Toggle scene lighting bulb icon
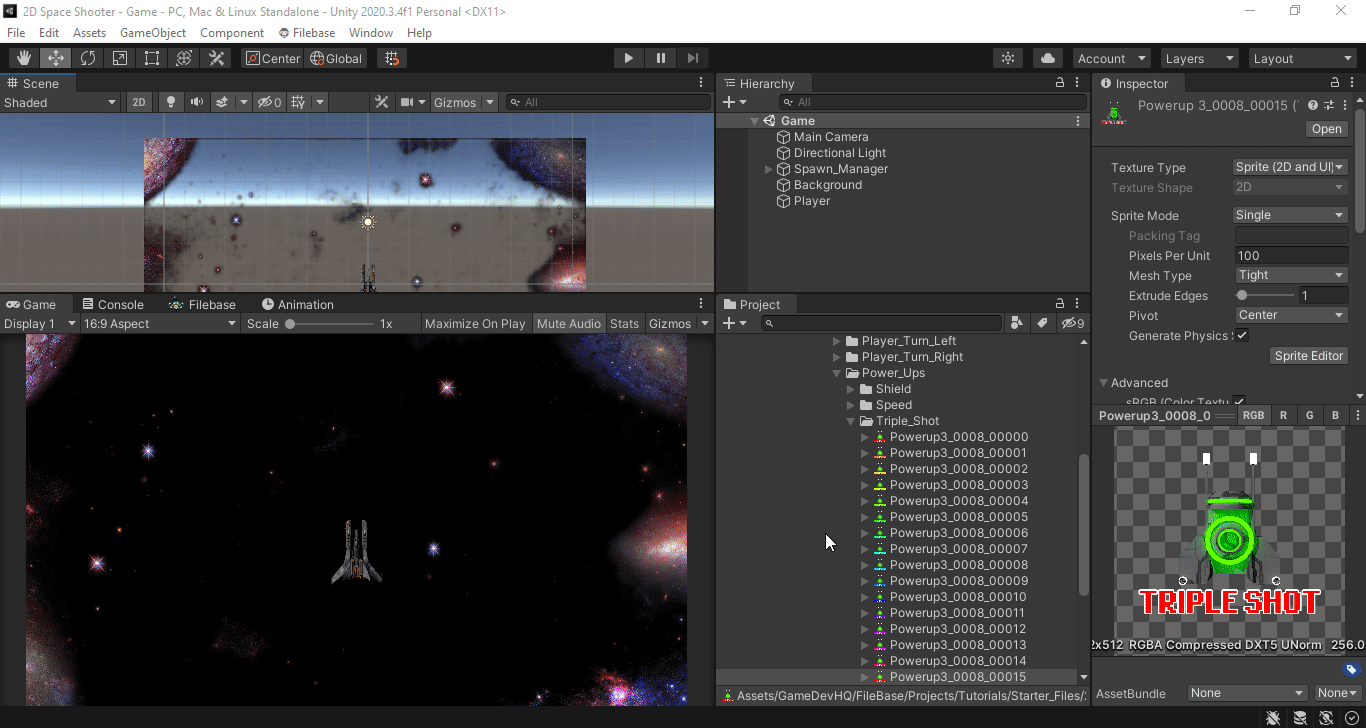The width and height of the screenshot is (1366, 728). [171, 102]
